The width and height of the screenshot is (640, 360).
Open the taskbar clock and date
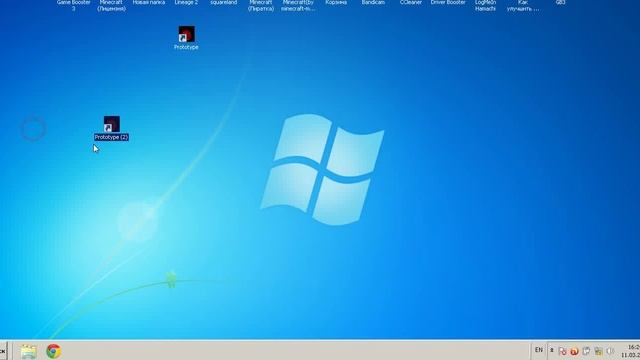[x=631, y=351]
